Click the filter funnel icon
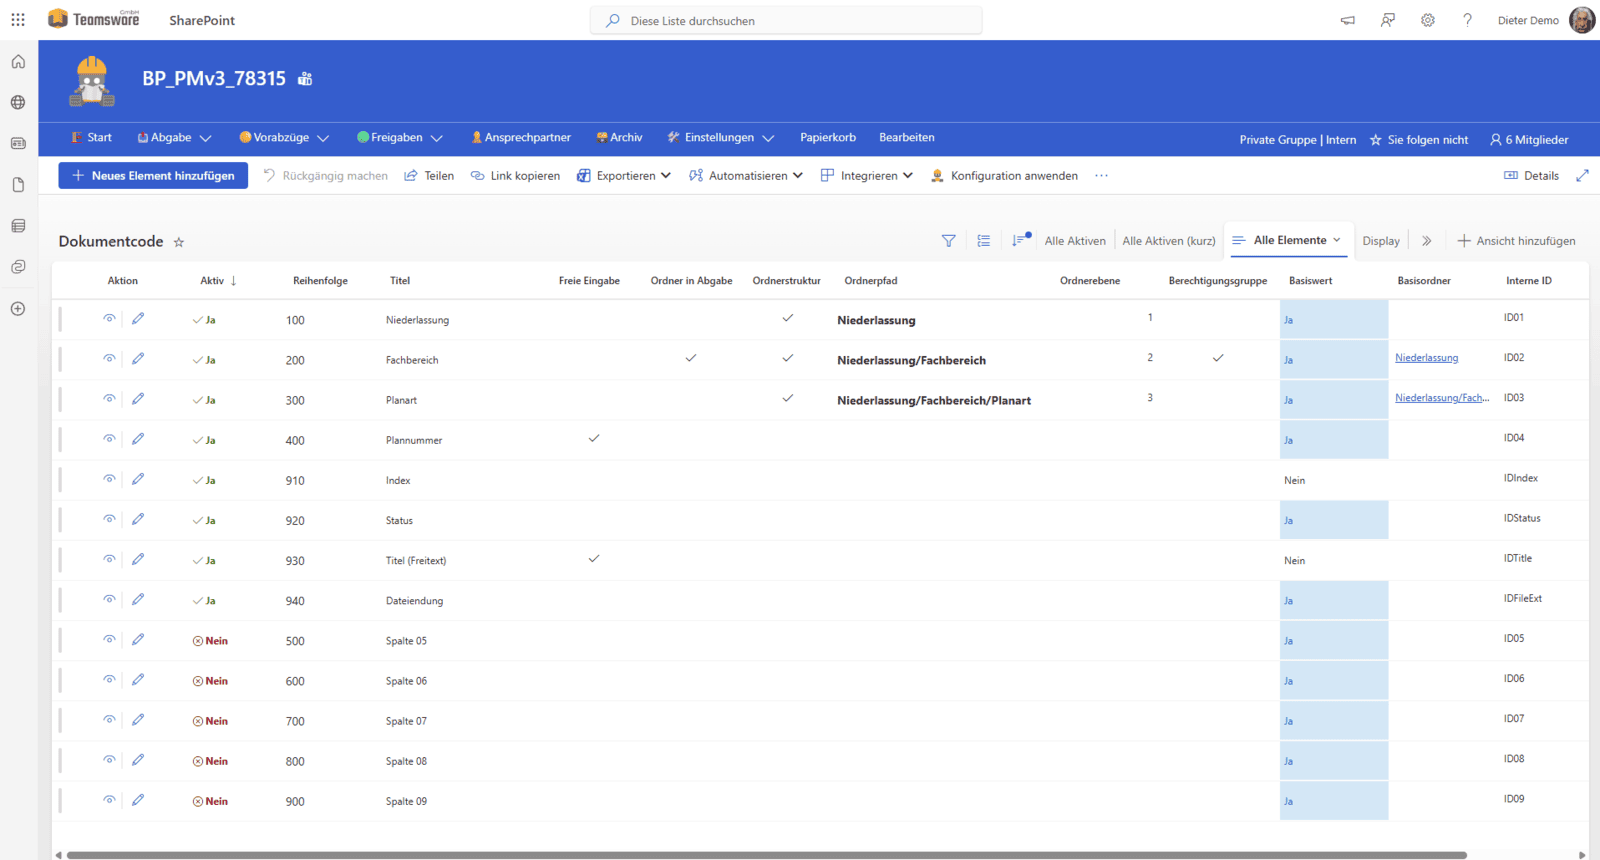Image resolution: width=1600 pixels, height=860 pixels. coord(948,241)
